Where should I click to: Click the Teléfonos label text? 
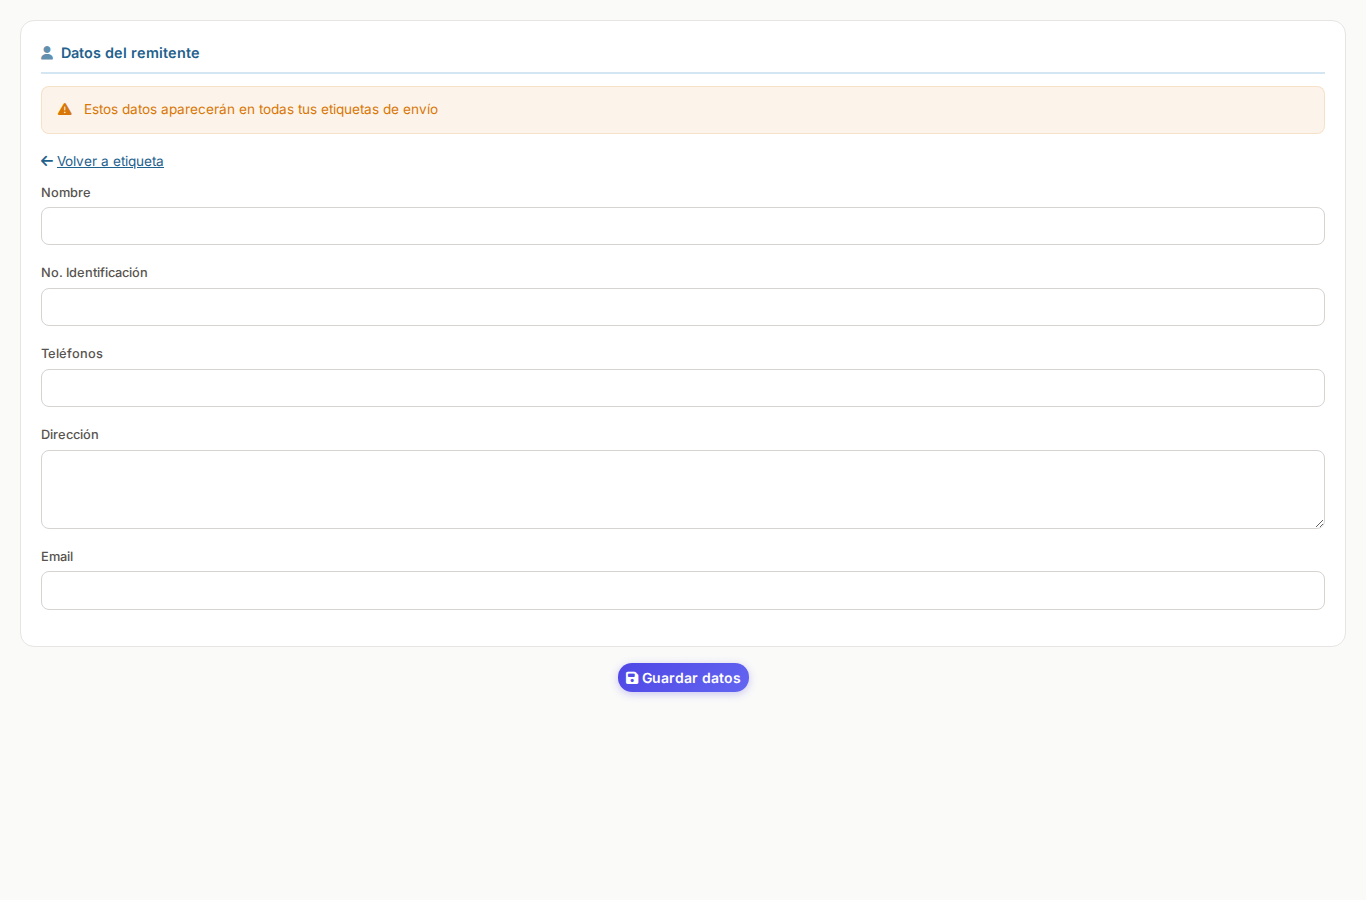click(x=72, y=354)
